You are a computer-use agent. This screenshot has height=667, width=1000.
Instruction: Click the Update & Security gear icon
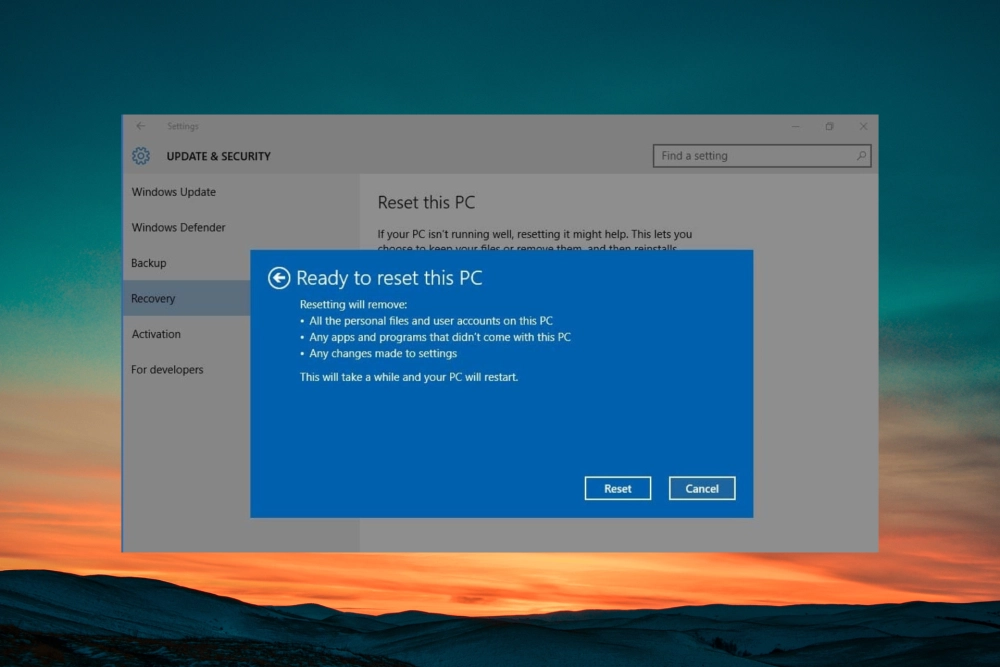pyautogui.click(x=141, y=156)
